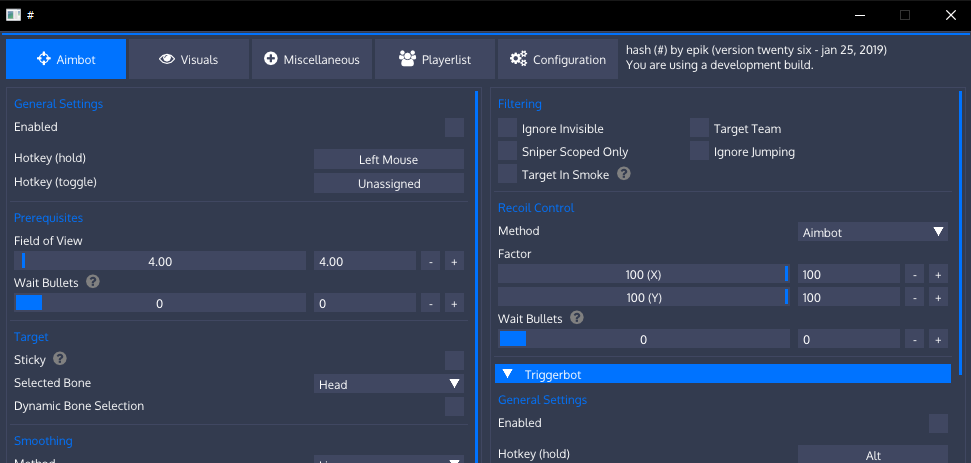Toggle Ignore Invisible checkbox
Viewport: 971px width, 463px height.
(508, 128)
